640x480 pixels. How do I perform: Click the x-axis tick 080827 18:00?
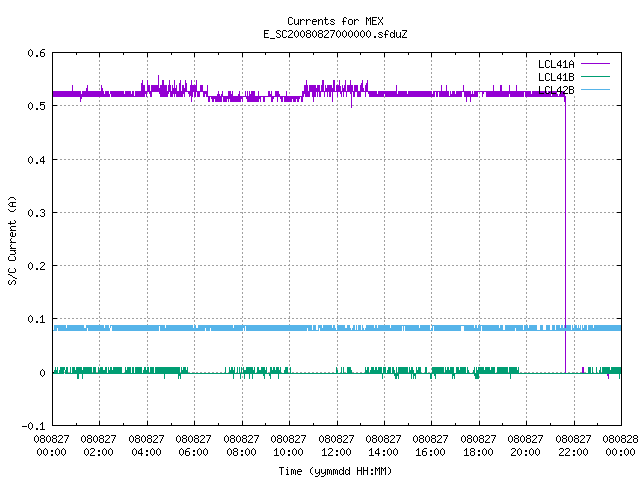pos(478,446)
